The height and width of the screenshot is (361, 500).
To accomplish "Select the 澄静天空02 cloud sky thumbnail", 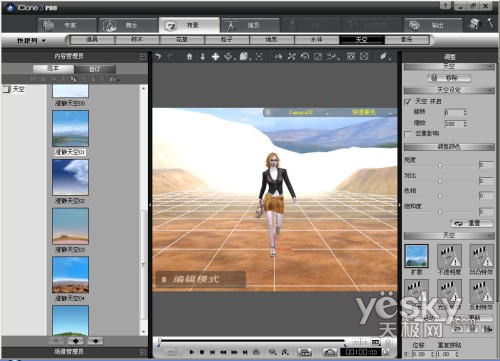I will click(70, 177).
